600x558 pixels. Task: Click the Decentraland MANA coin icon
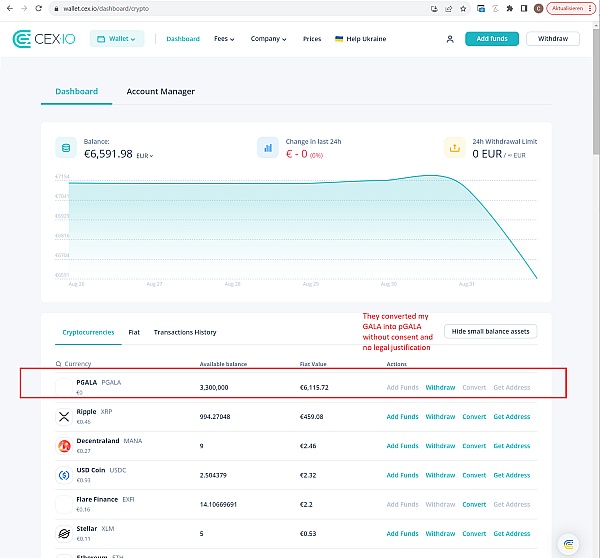64,446
